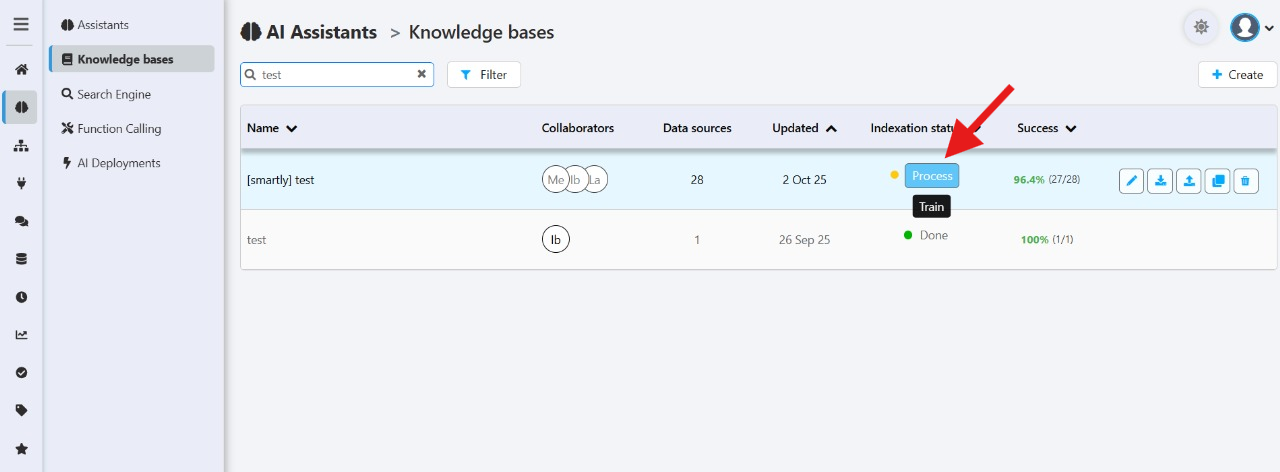
Task: Duplicate the [smartly] test knowledge base
Action: coord(1217,181)
